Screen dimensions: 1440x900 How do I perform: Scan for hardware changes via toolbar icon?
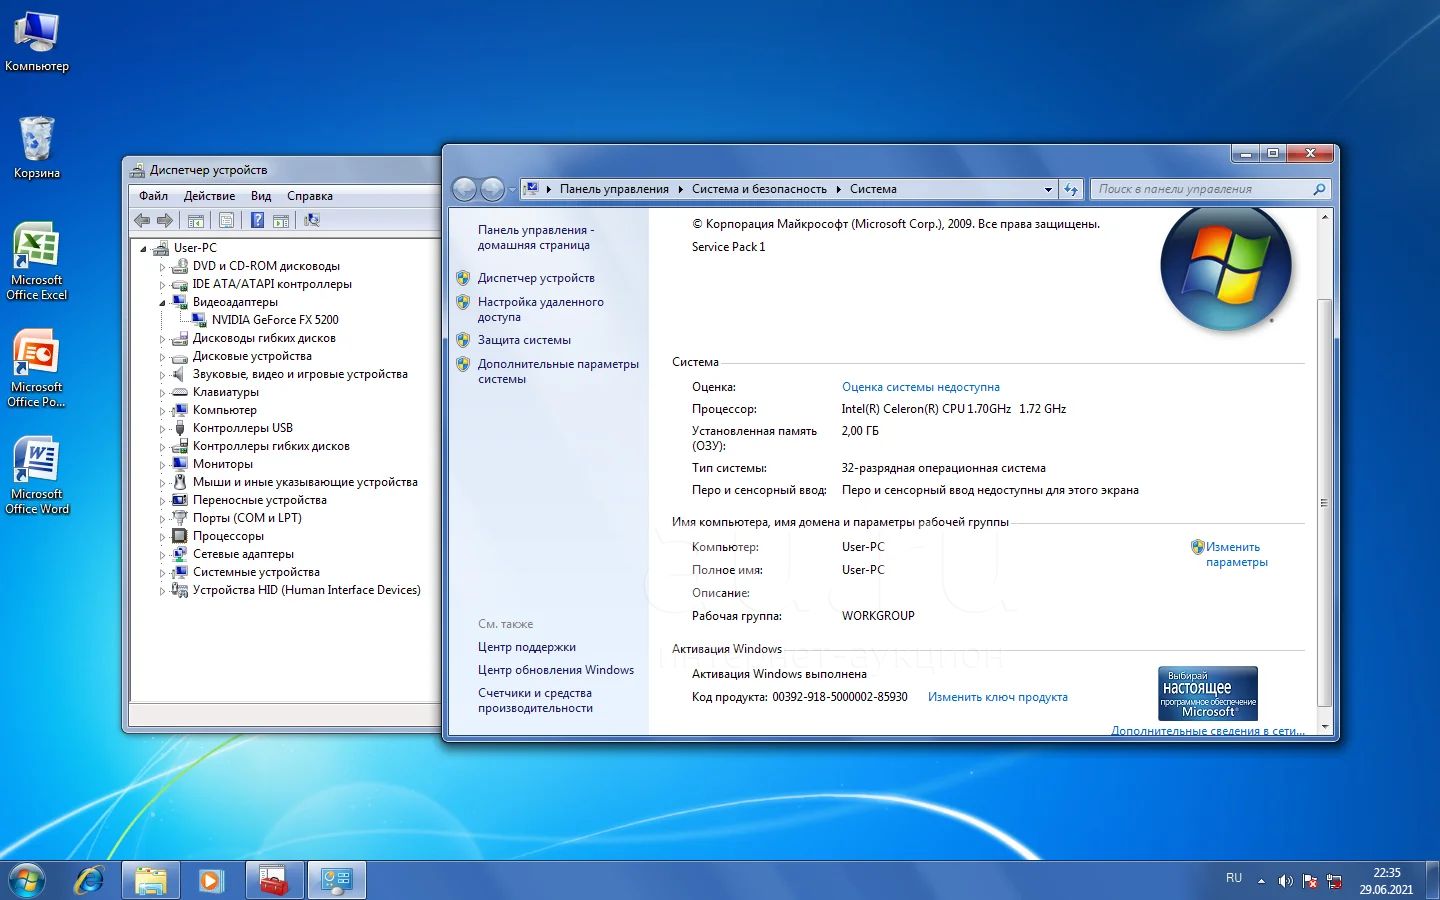pyautogui.click(x=312, y=220)
